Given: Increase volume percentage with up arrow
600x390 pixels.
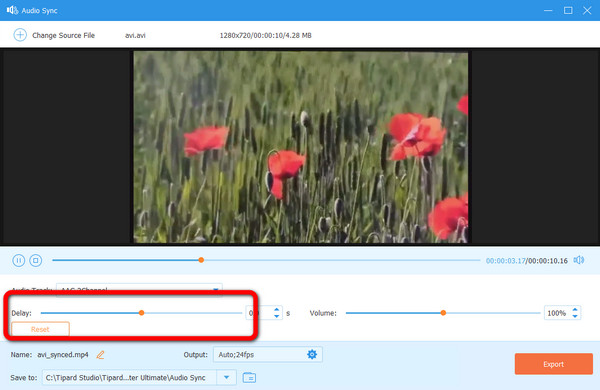Looking at the screenshot, I should click(575, 309).
